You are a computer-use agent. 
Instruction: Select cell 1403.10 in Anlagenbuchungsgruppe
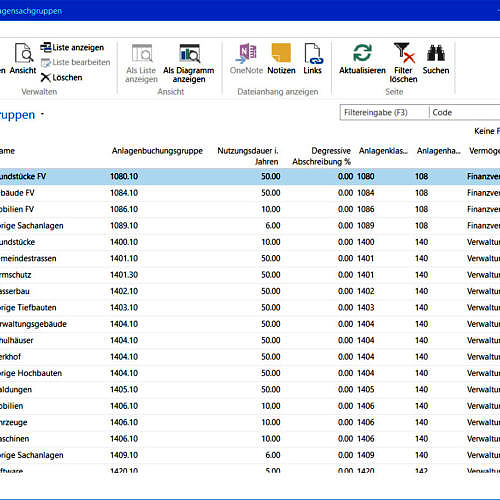pyautogui.click(x=124, y=307)
